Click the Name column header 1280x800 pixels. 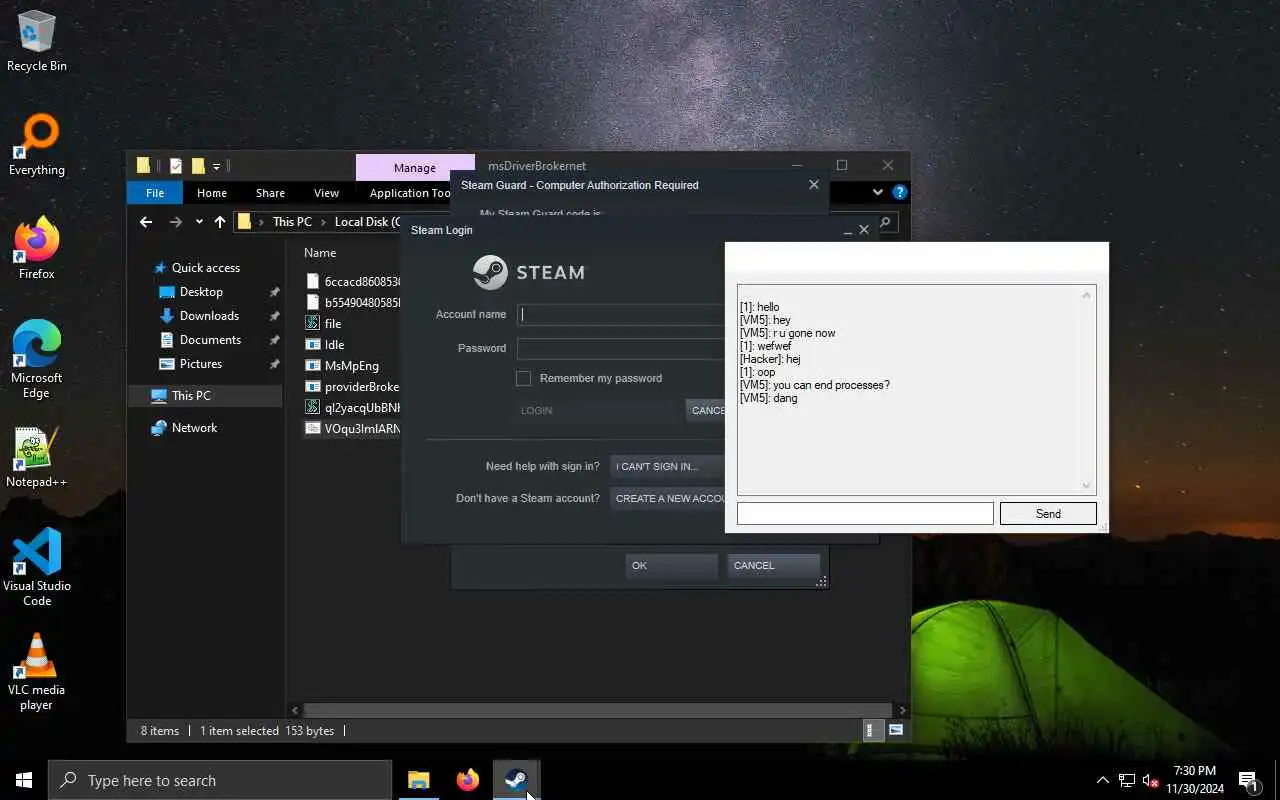click(320, 253)
